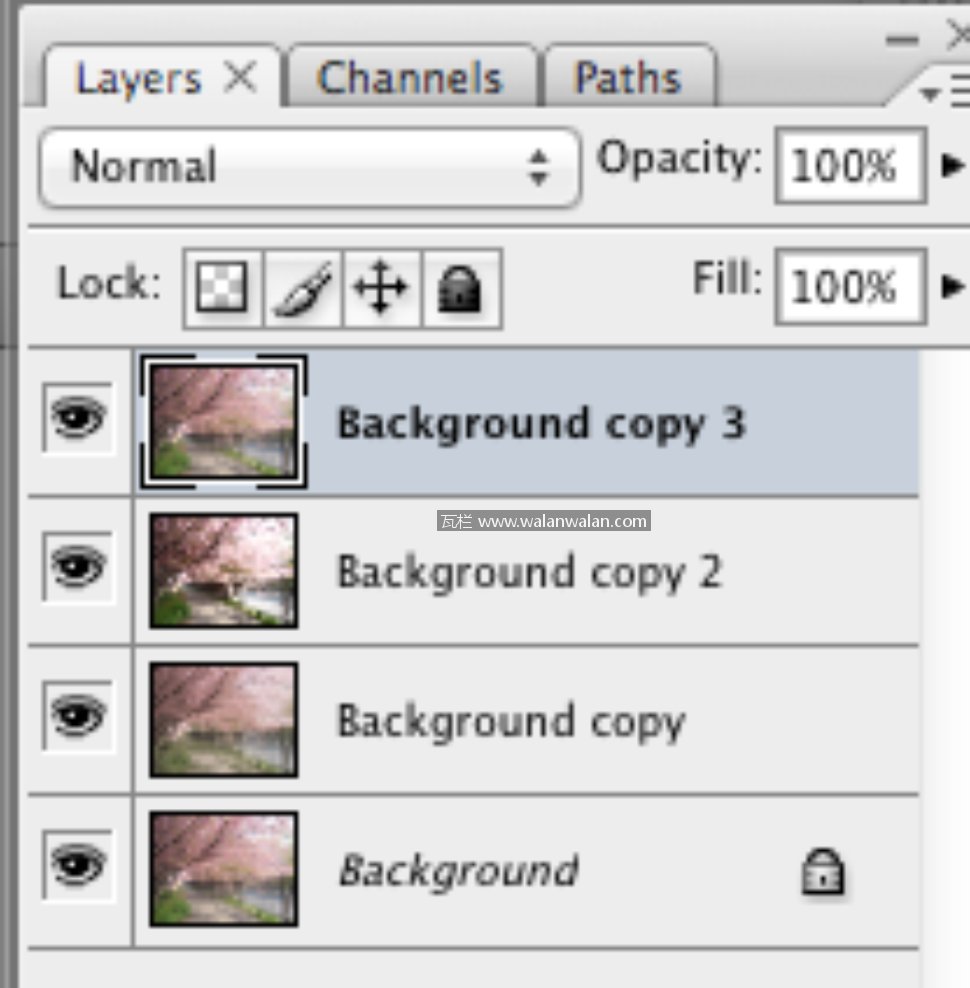
Task: Expand the Opacity slider arrow
Action: pyautogui.click(x=953, y=165)
